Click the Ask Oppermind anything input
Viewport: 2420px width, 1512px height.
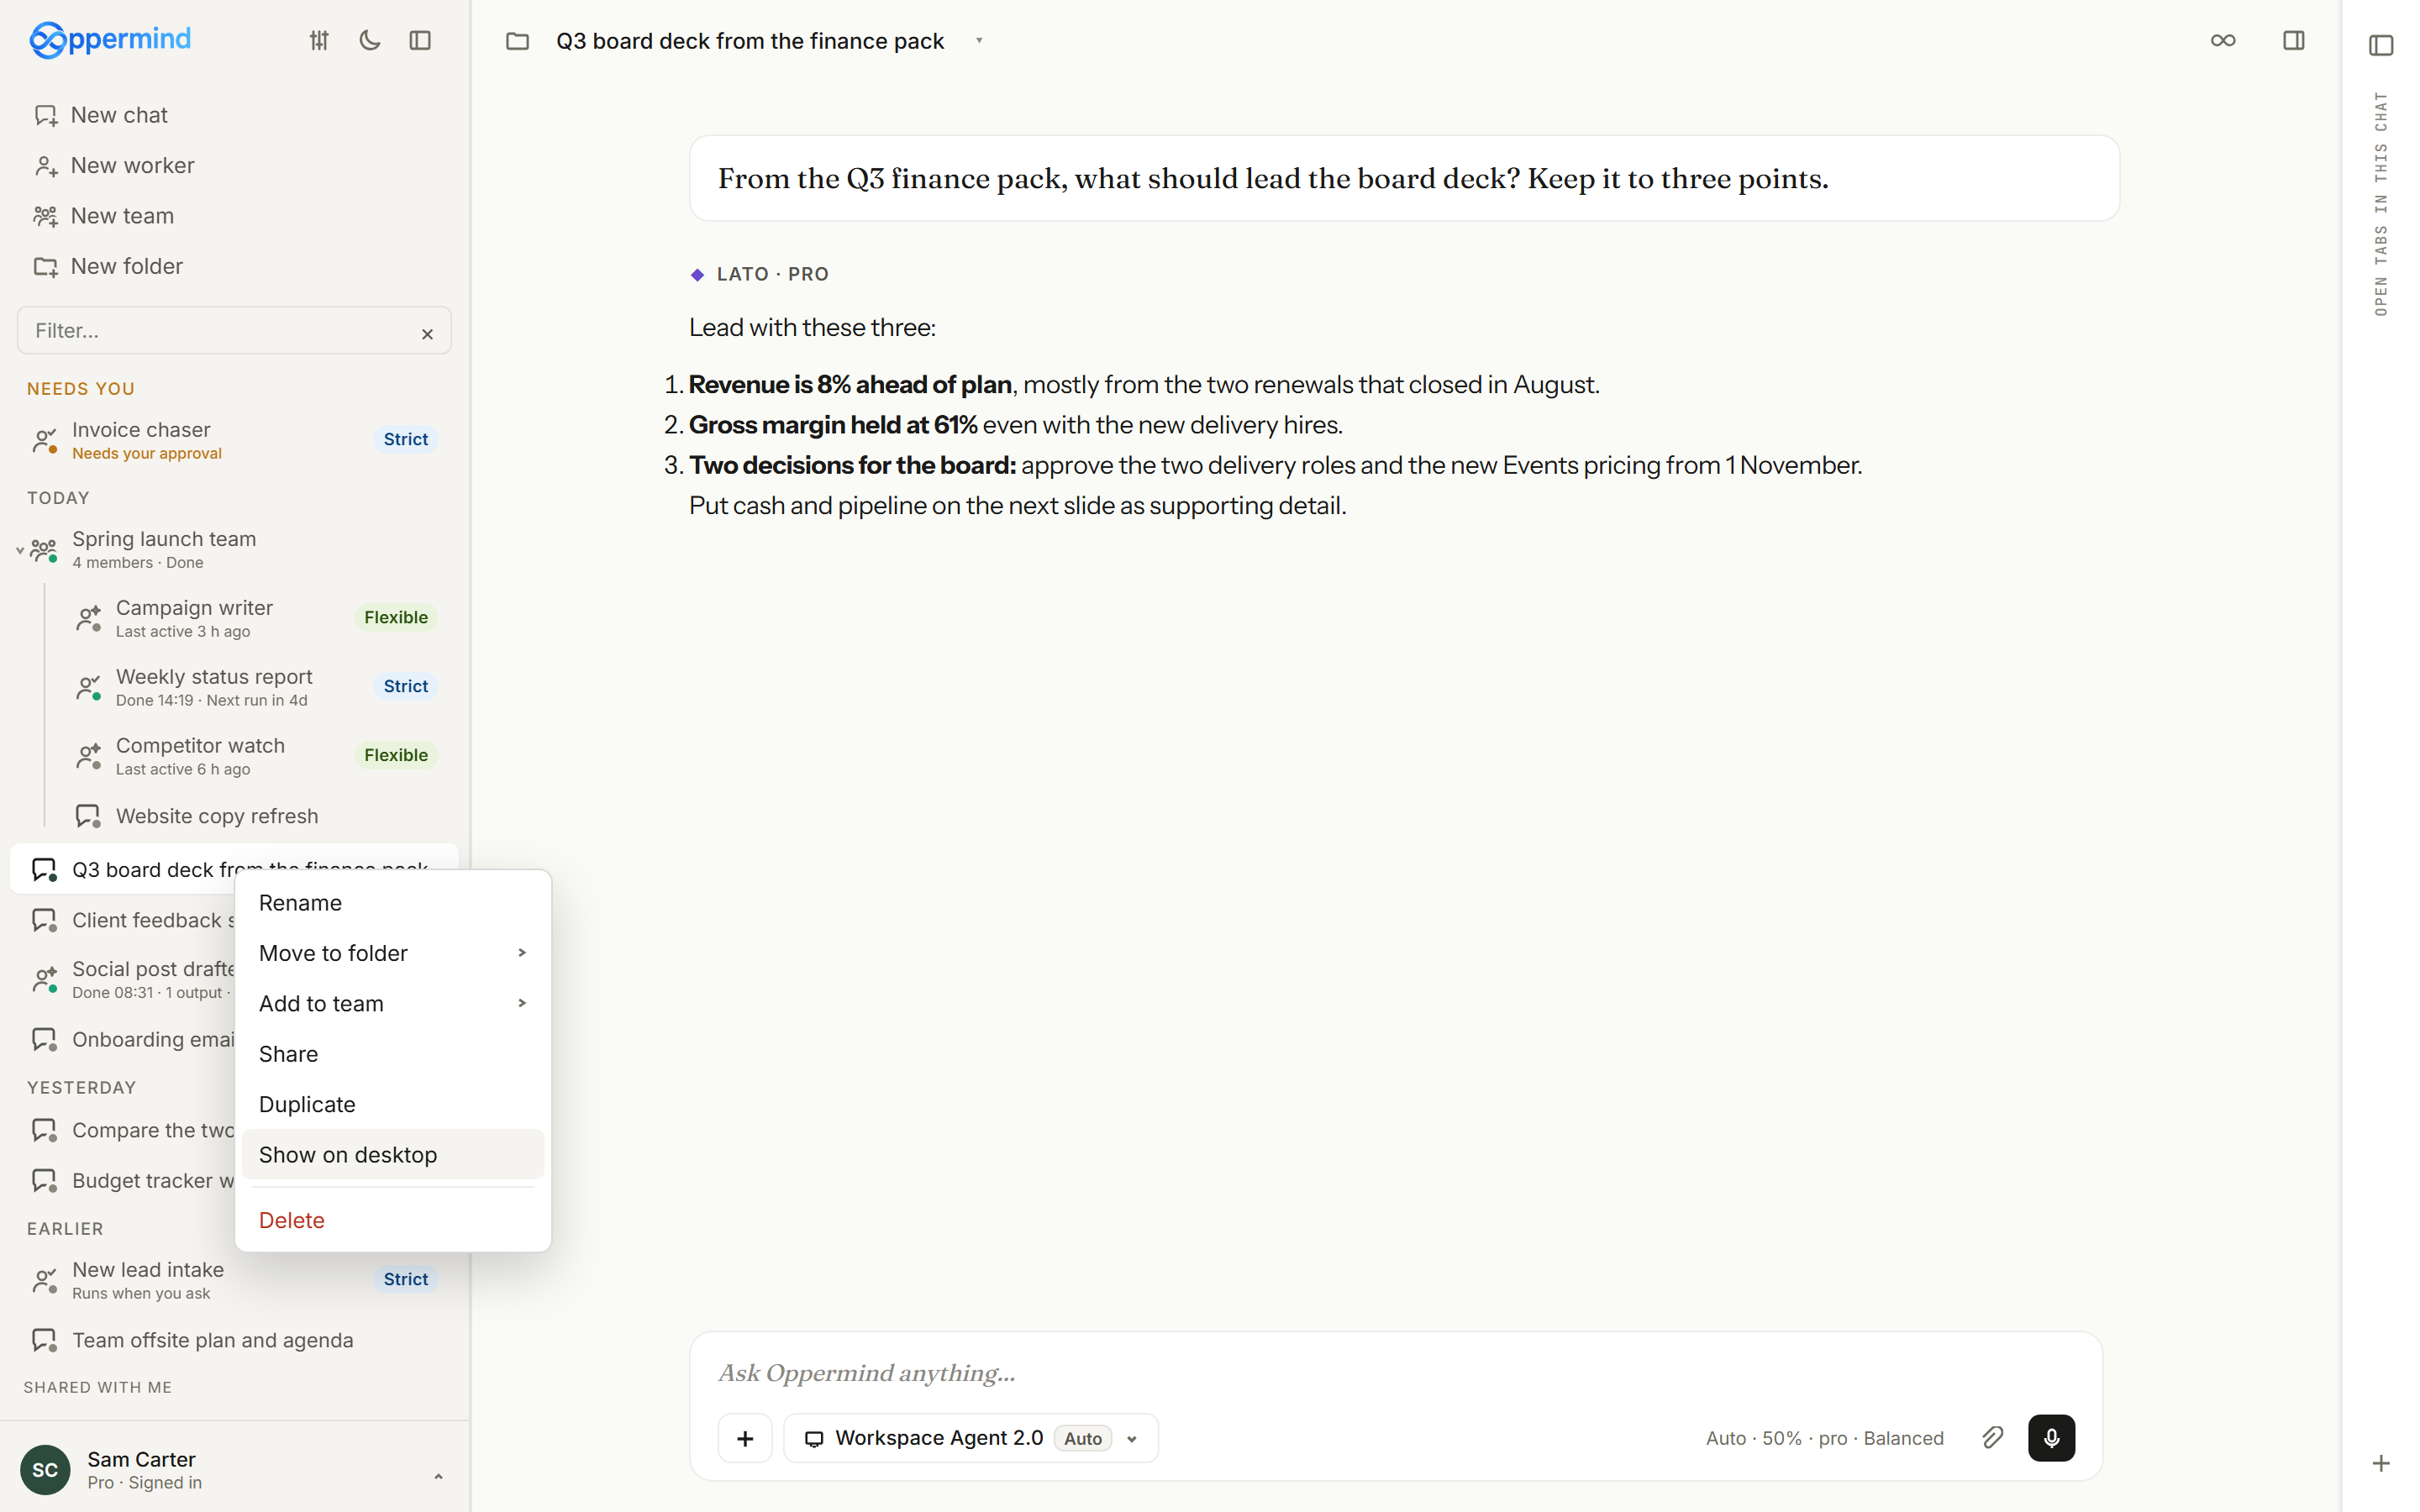(1395, 1373)
